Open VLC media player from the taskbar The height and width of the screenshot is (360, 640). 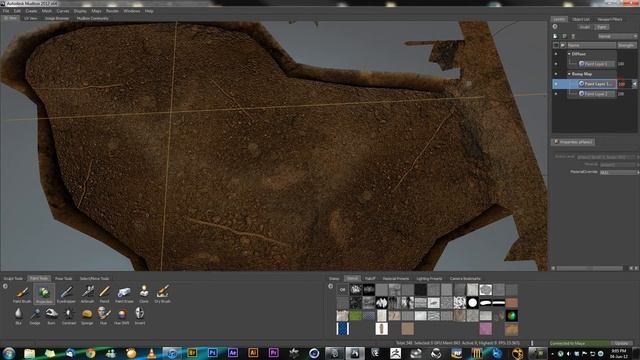(151, 353)
